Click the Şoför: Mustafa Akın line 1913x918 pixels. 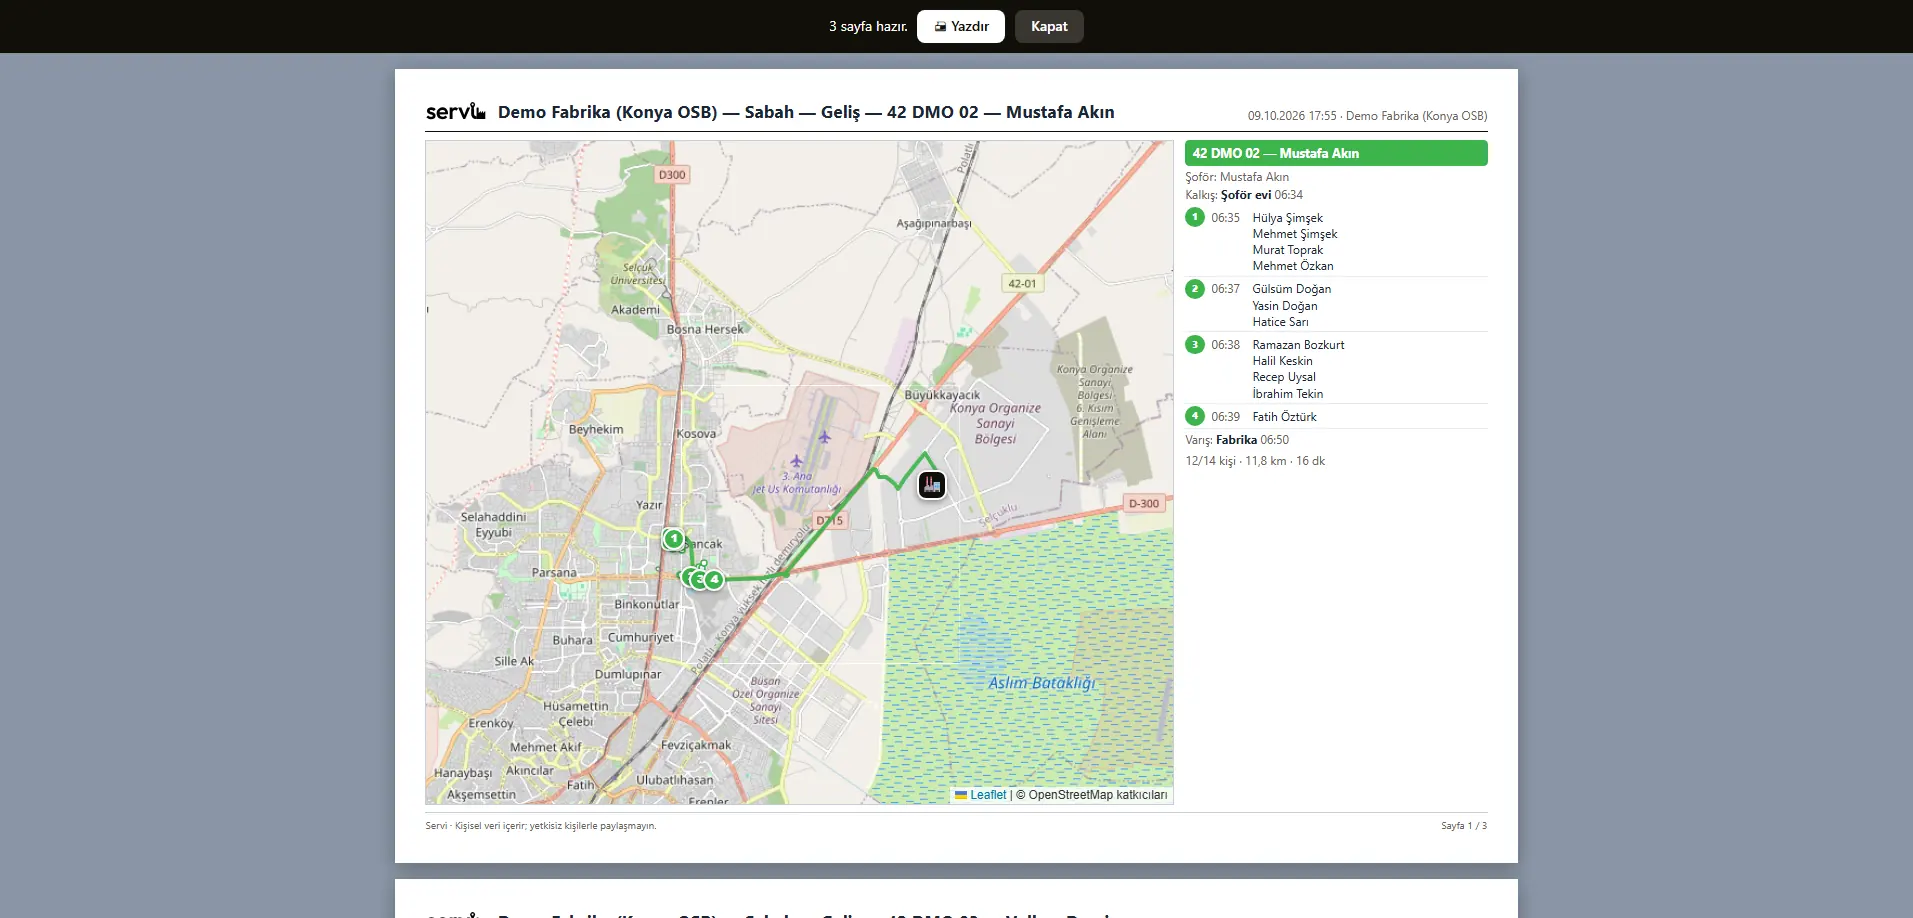pyautogui.click(x=1237, y=177)
